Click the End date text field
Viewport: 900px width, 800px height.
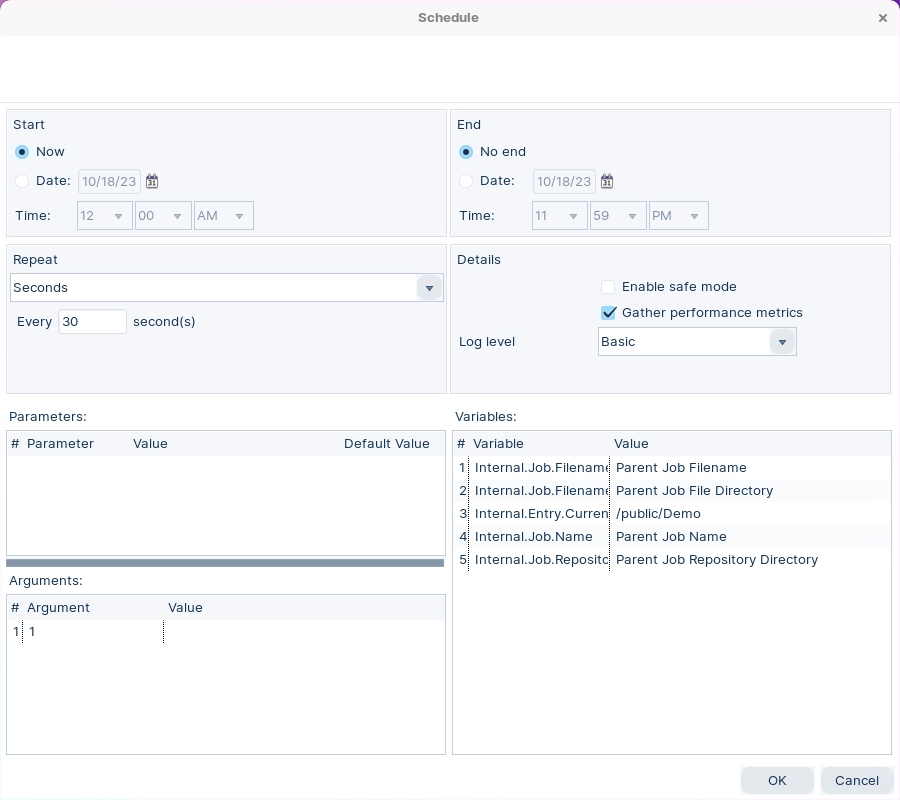(564, 181)
